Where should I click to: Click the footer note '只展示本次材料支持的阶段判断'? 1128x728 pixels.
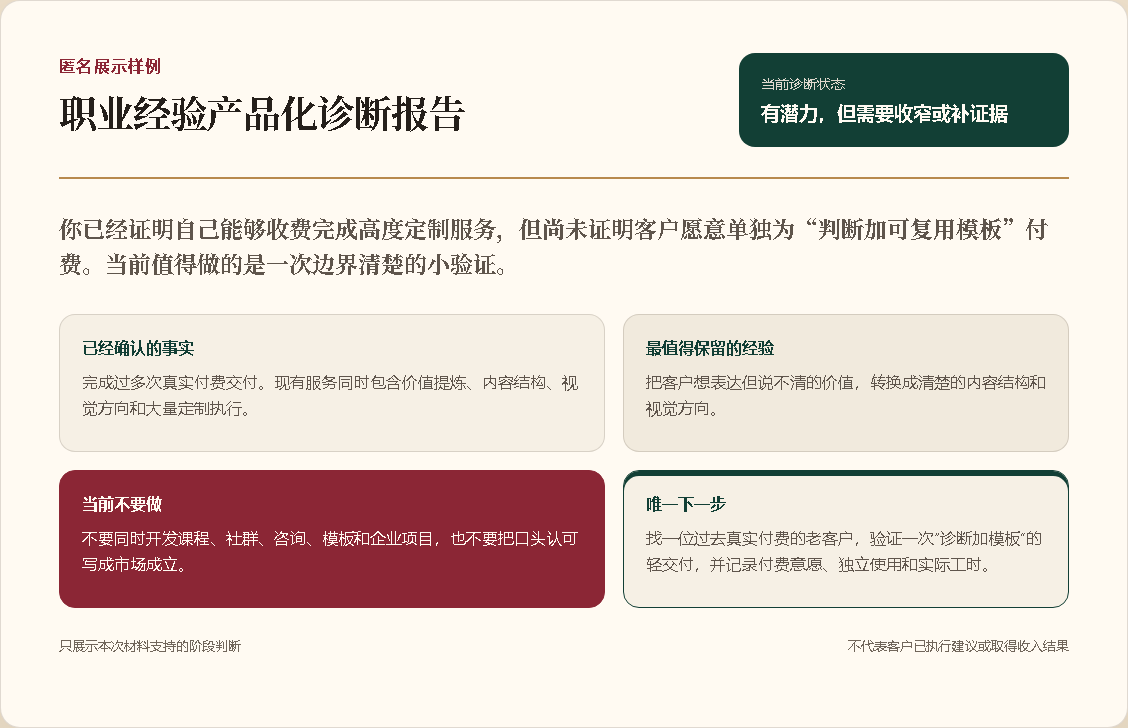click(x=150, y=646)
